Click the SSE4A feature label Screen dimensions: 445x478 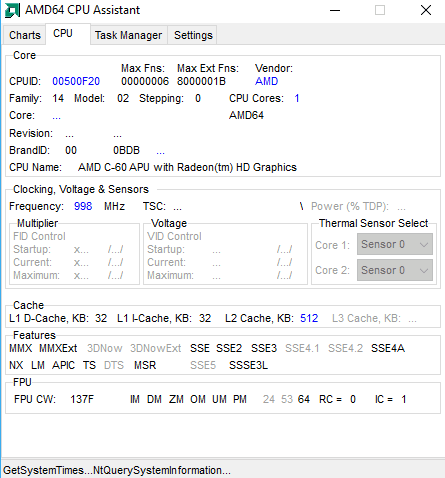click(x=388, y=348)
